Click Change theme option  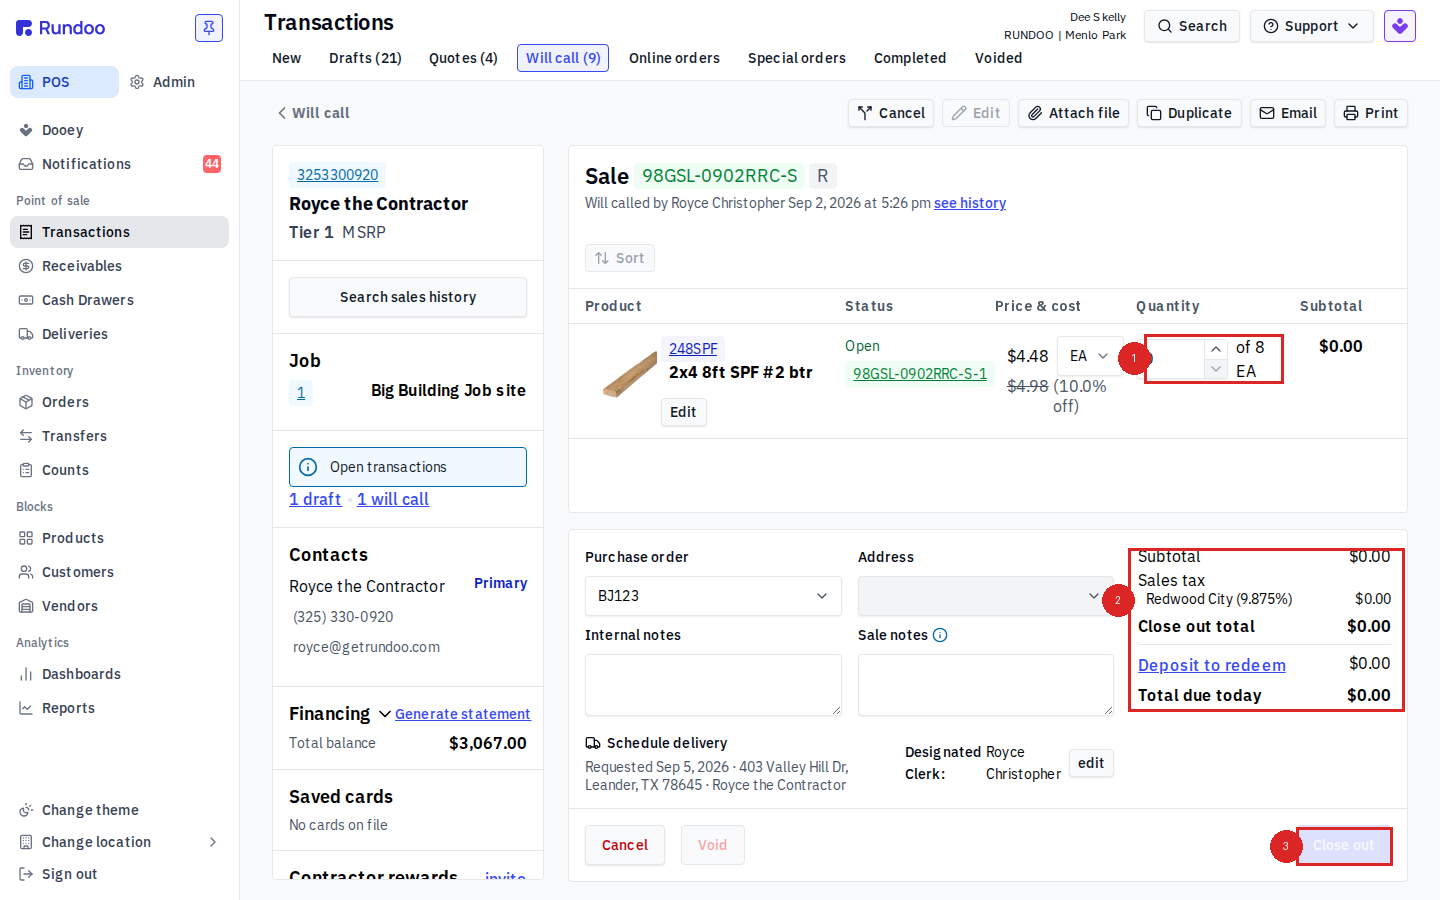[90, 810]
